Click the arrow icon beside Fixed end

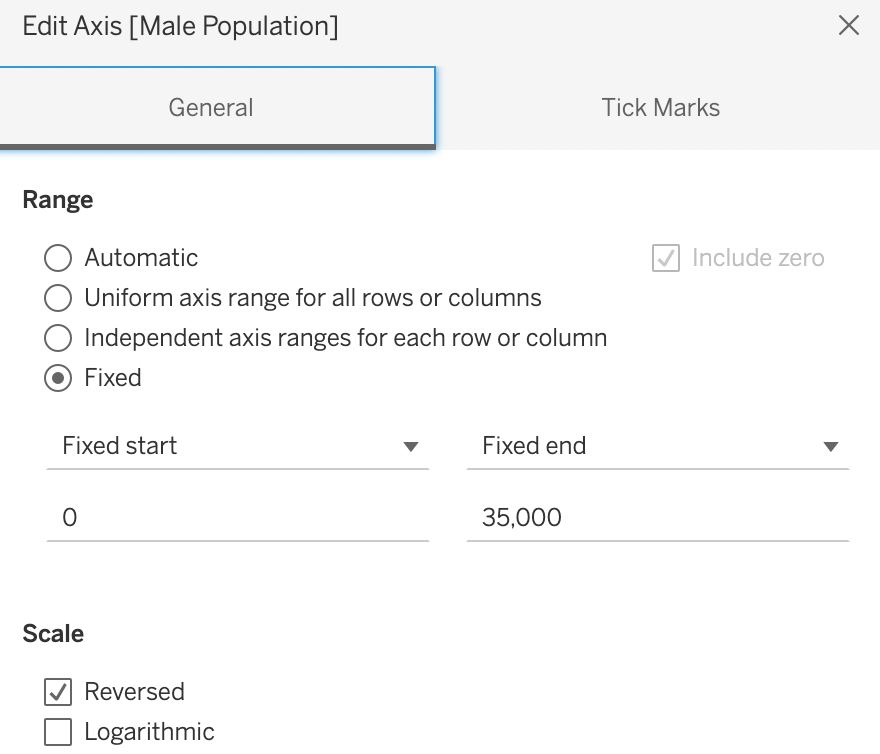coord(831,447)
